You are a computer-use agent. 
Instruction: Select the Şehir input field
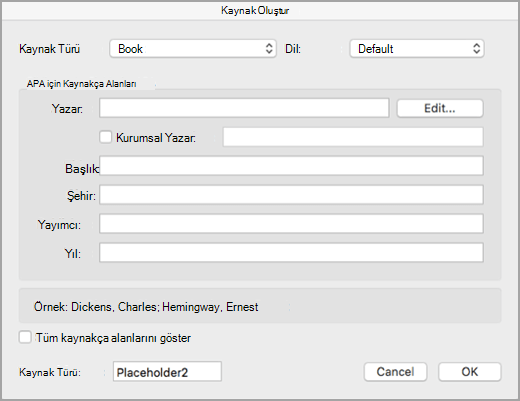pyautogui.click(x=291, y=195)
